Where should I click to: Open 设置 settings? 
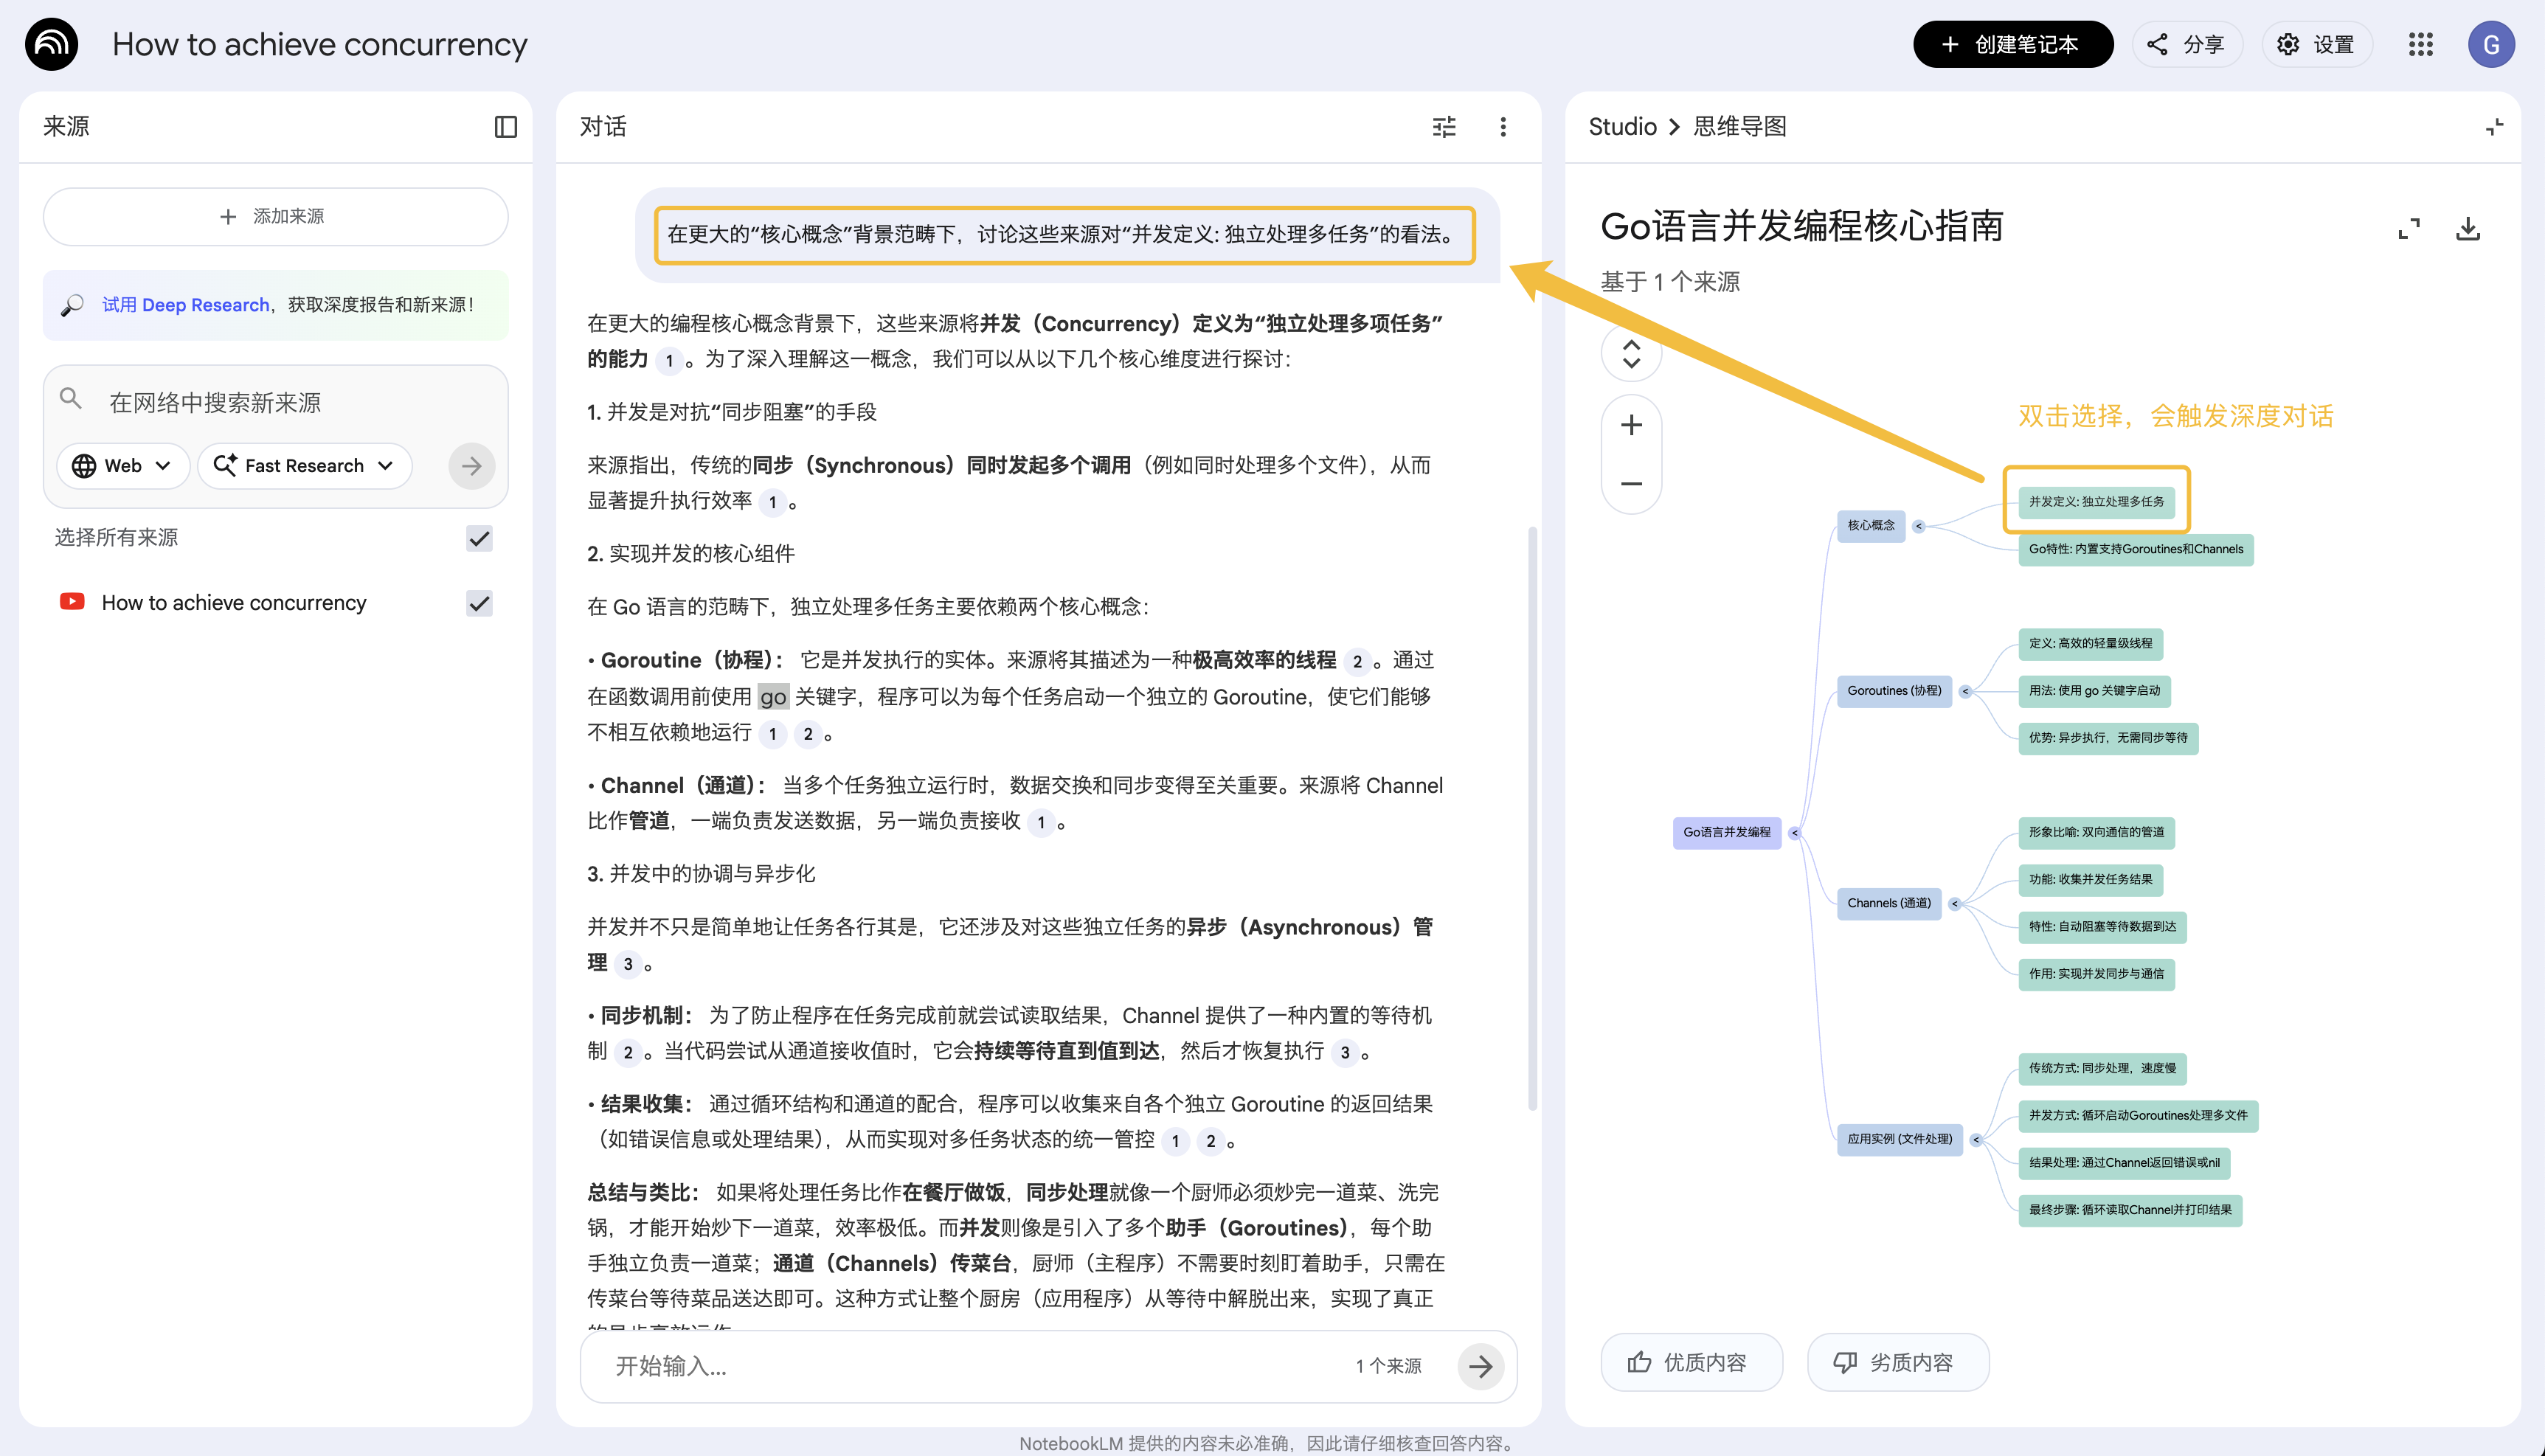[x=2317, y=44]
